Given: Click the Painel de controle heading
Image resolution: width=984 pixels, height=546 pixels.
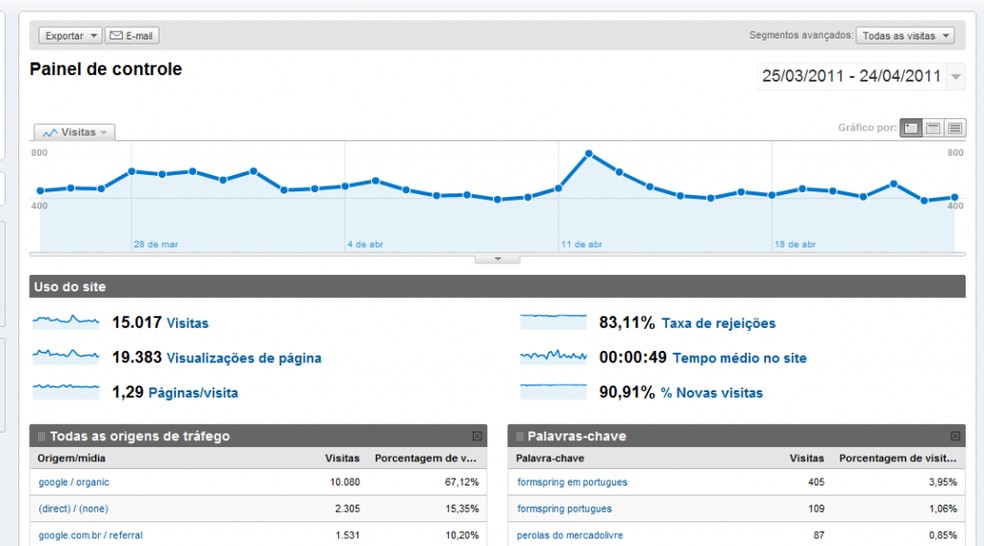Looking at the screenshot, I should tap(105, 69).
